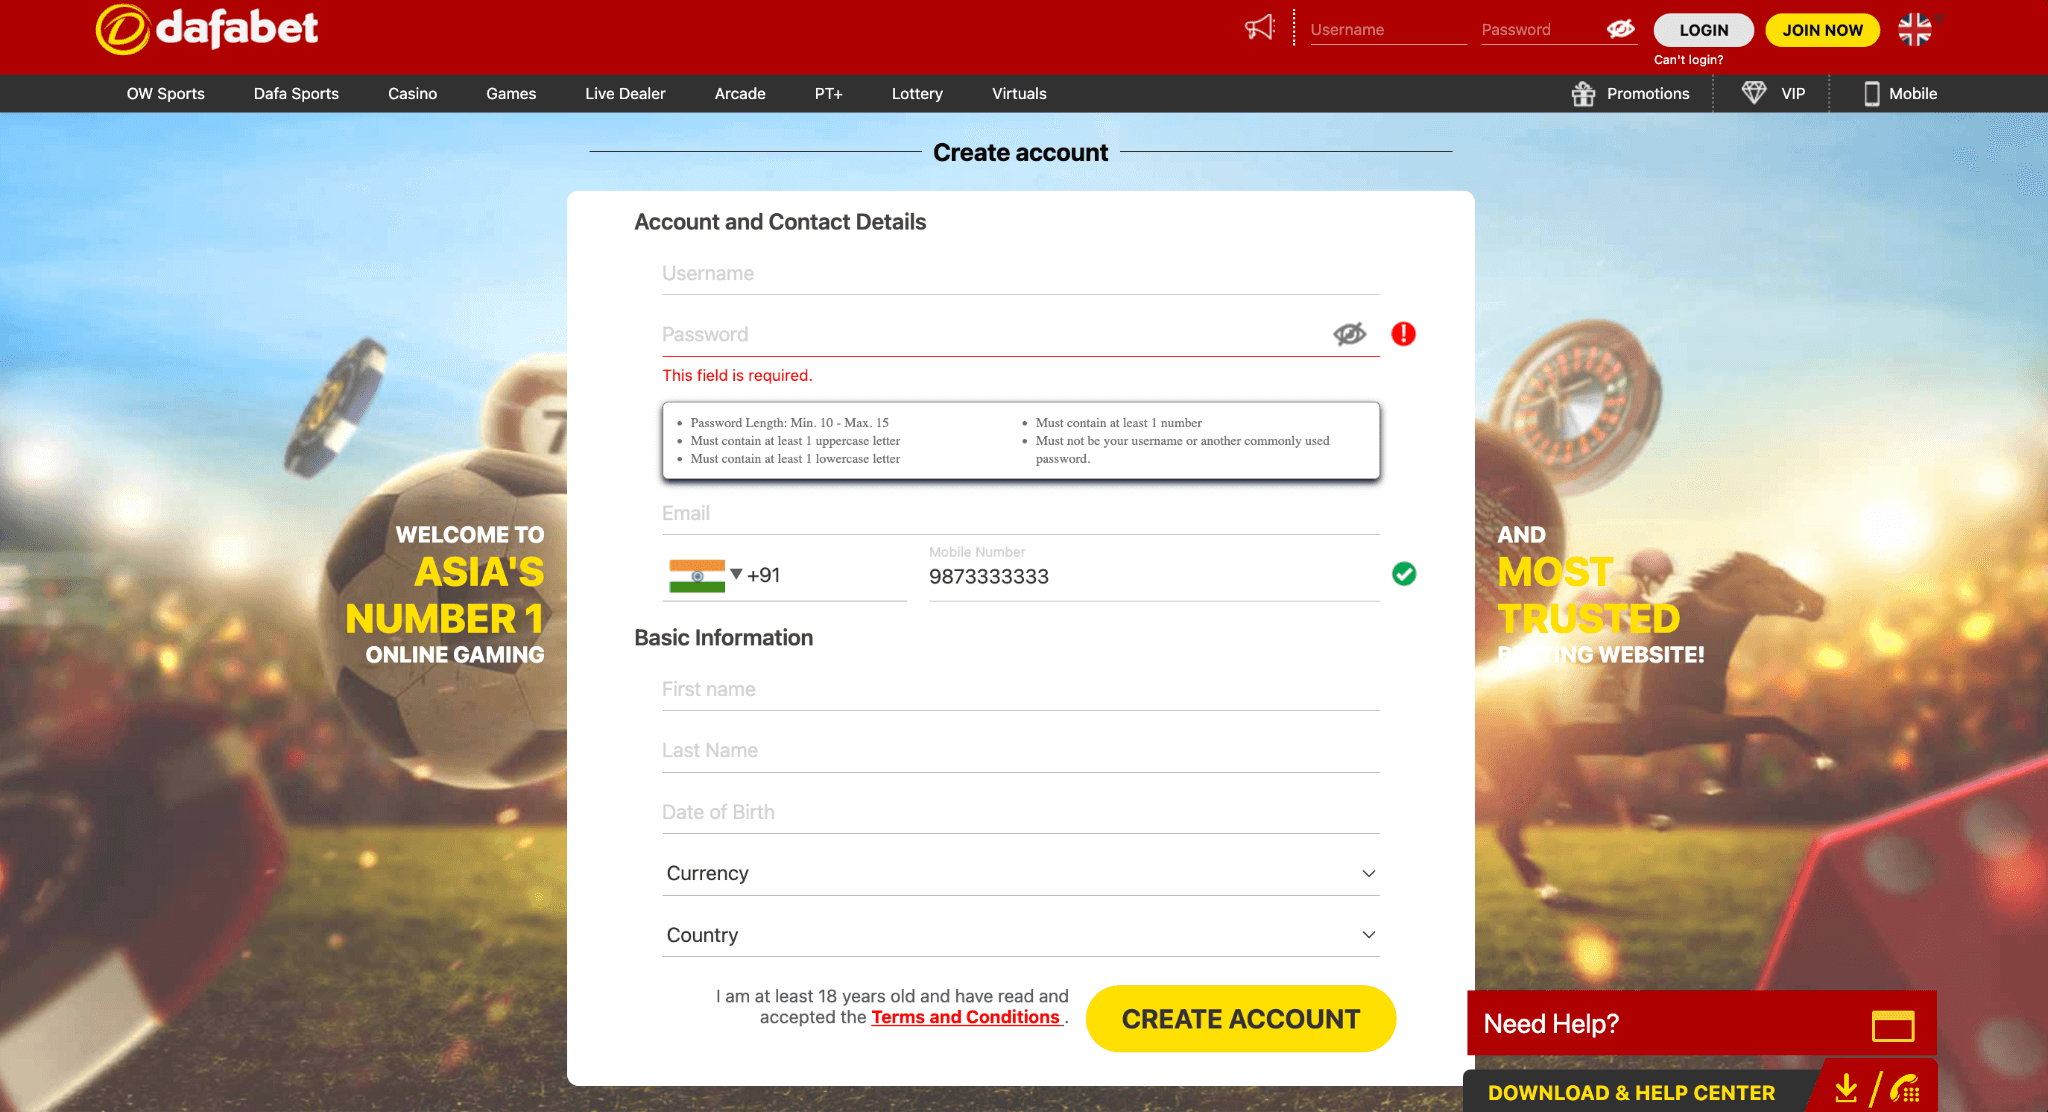2048x1112 pixels.
Task: Click CREATE ACCOUNT button
Action: pos(1240,1019)
